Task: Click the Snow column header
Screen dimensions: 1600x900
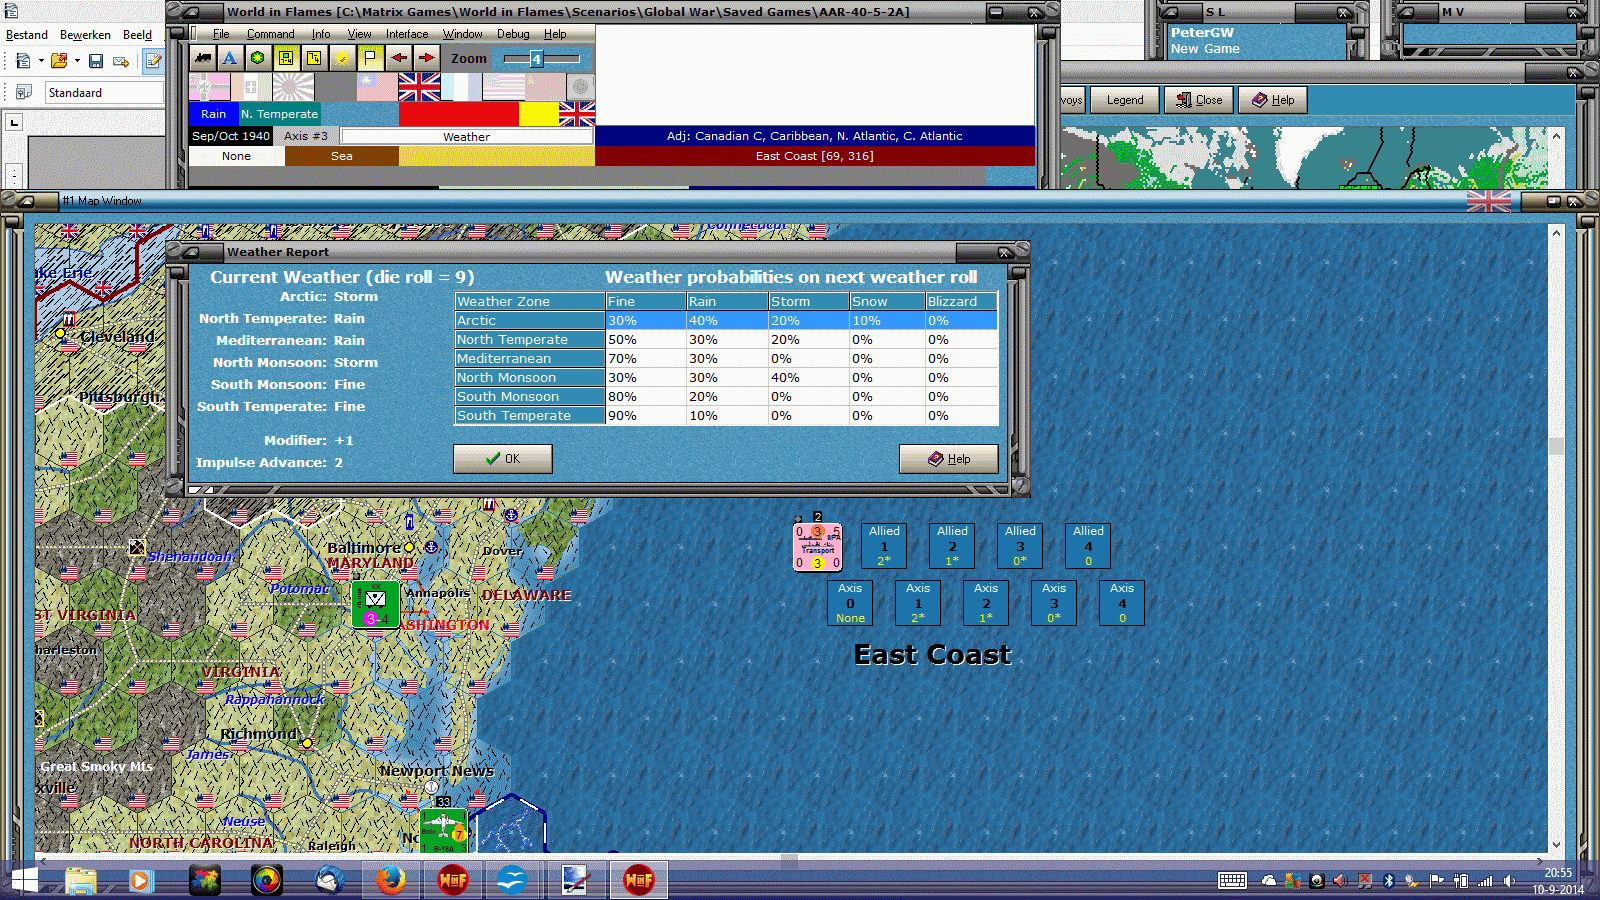Action: (x=887, y=302)
